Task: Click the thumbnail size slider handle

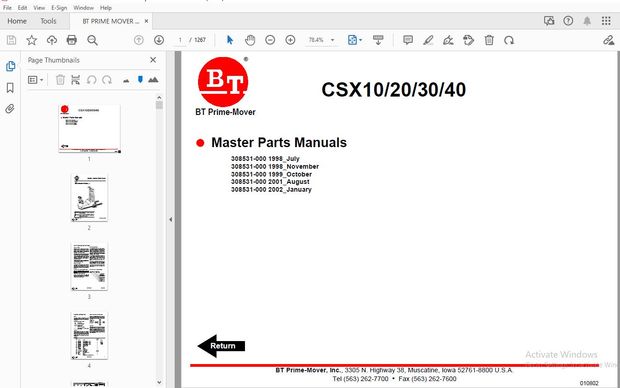Action: coord(140,79)
